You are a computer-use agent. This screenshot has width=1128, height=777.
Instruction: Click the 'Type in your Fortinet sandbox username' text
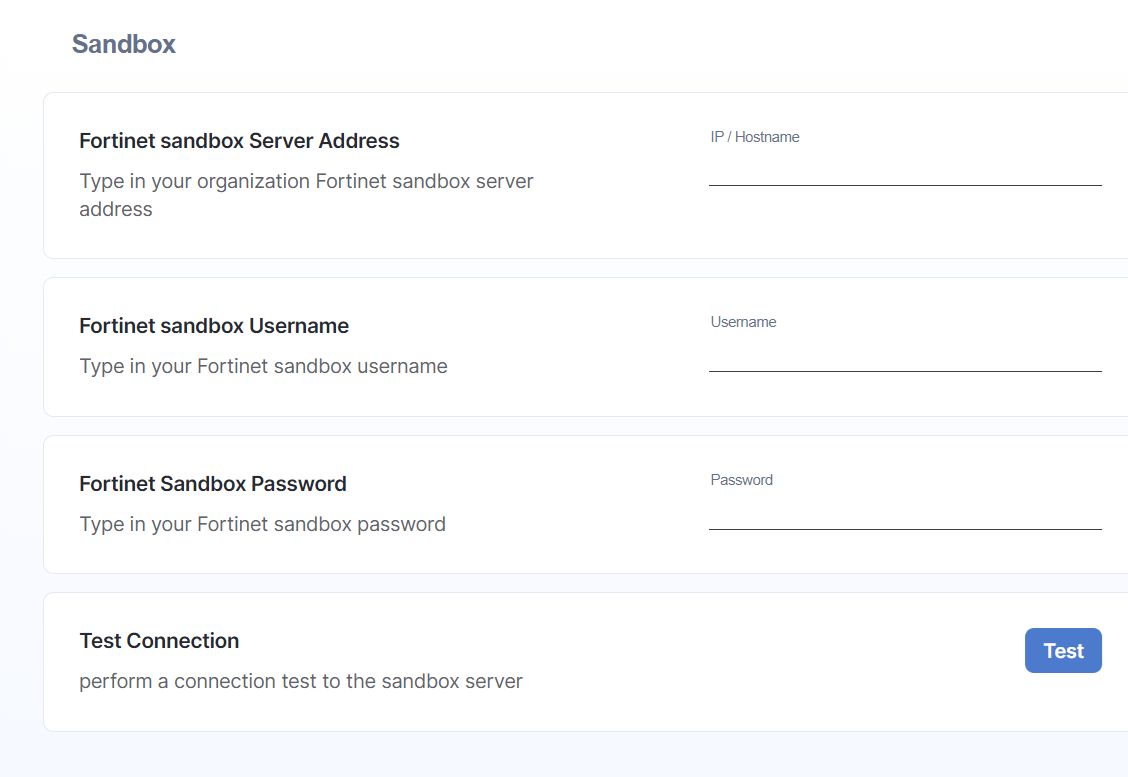[263, 366]
